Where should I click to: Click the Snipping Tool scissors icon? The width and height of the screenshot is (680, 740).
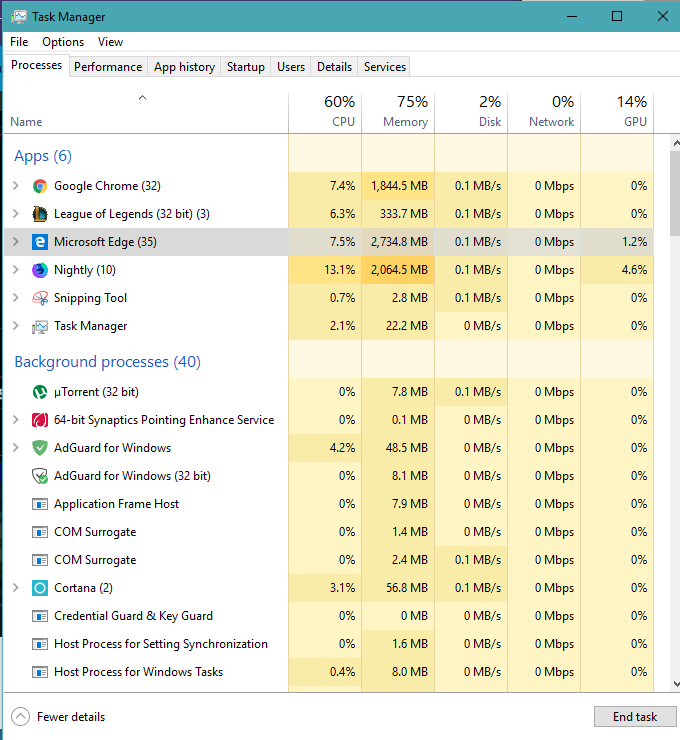coord(40,298)
